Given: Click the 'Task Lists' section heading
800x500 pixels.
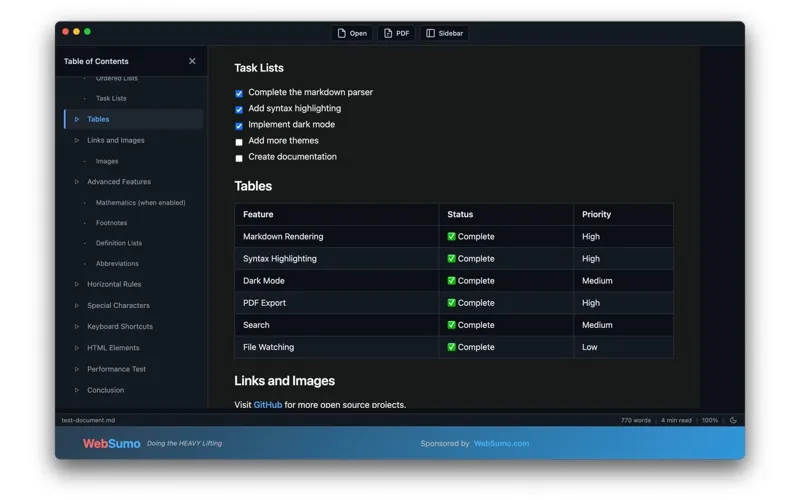Looking at the screenshot, I should click(259, 68).
